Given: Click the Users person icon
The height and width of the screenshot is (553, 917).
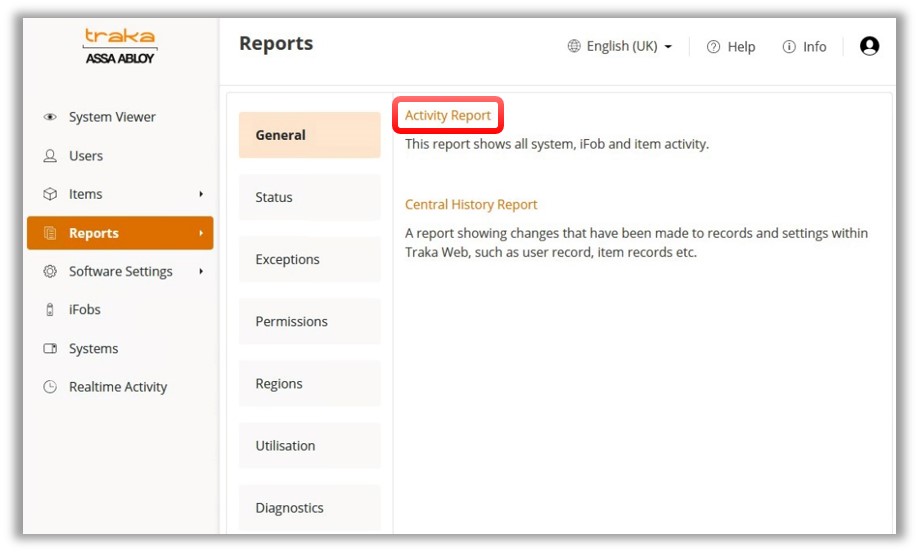Looking at the screenshot, I should click(50, 156).
